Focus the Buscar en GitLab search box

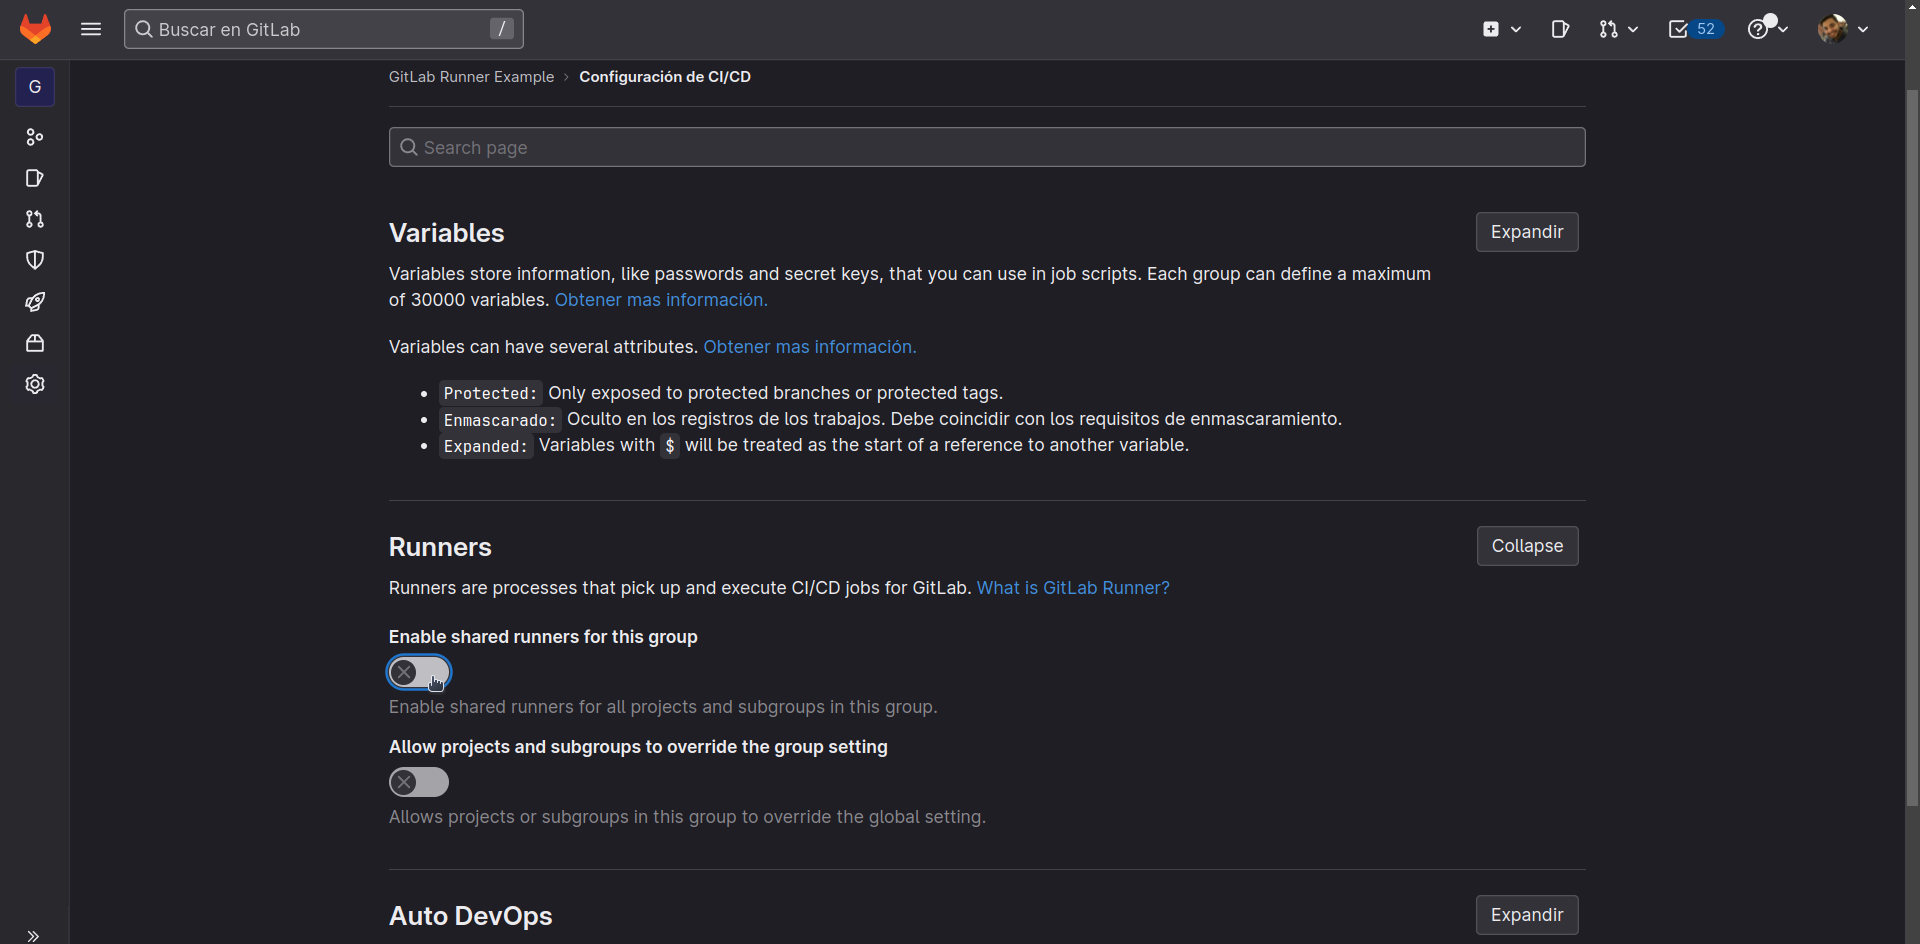point(323,29)
